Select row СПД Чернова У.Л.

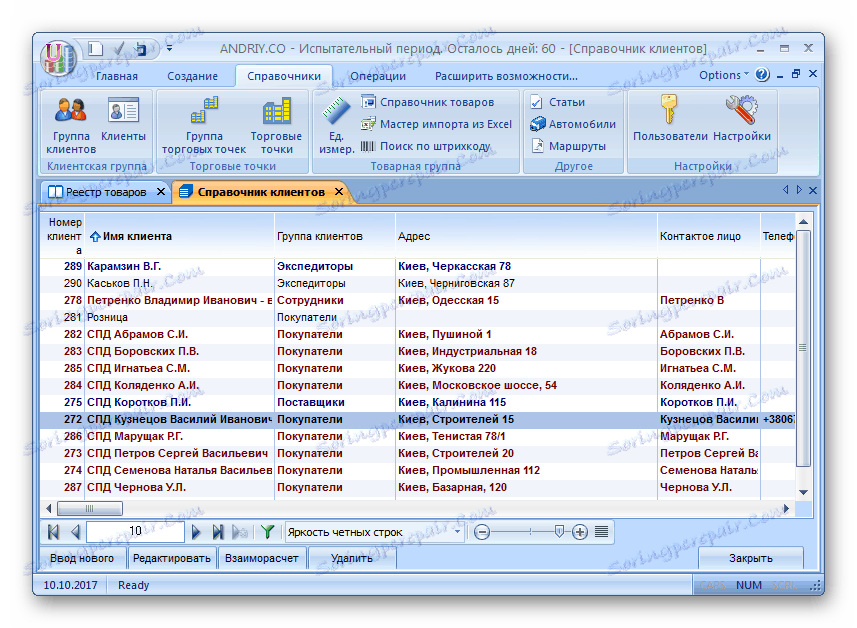coord(418,487)
